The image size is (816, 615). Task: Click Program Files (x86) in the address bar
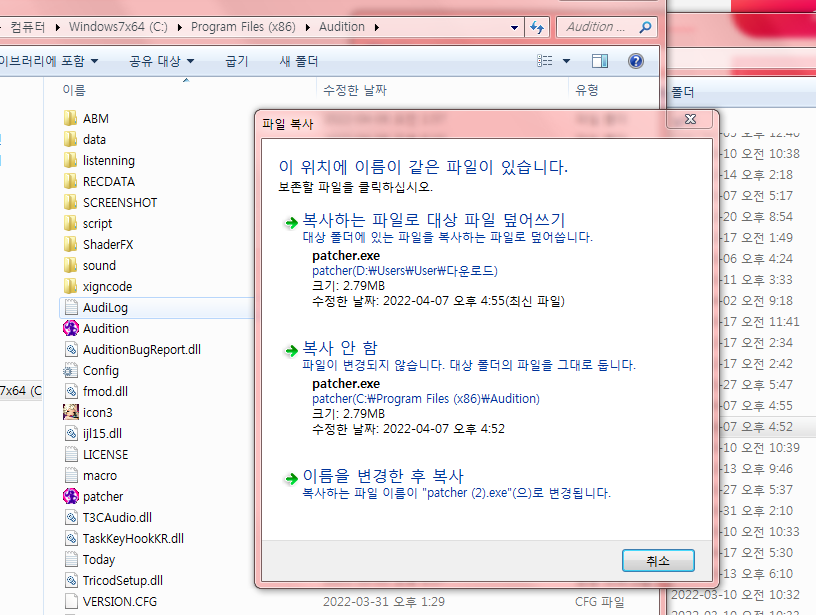tap(243, 27)
